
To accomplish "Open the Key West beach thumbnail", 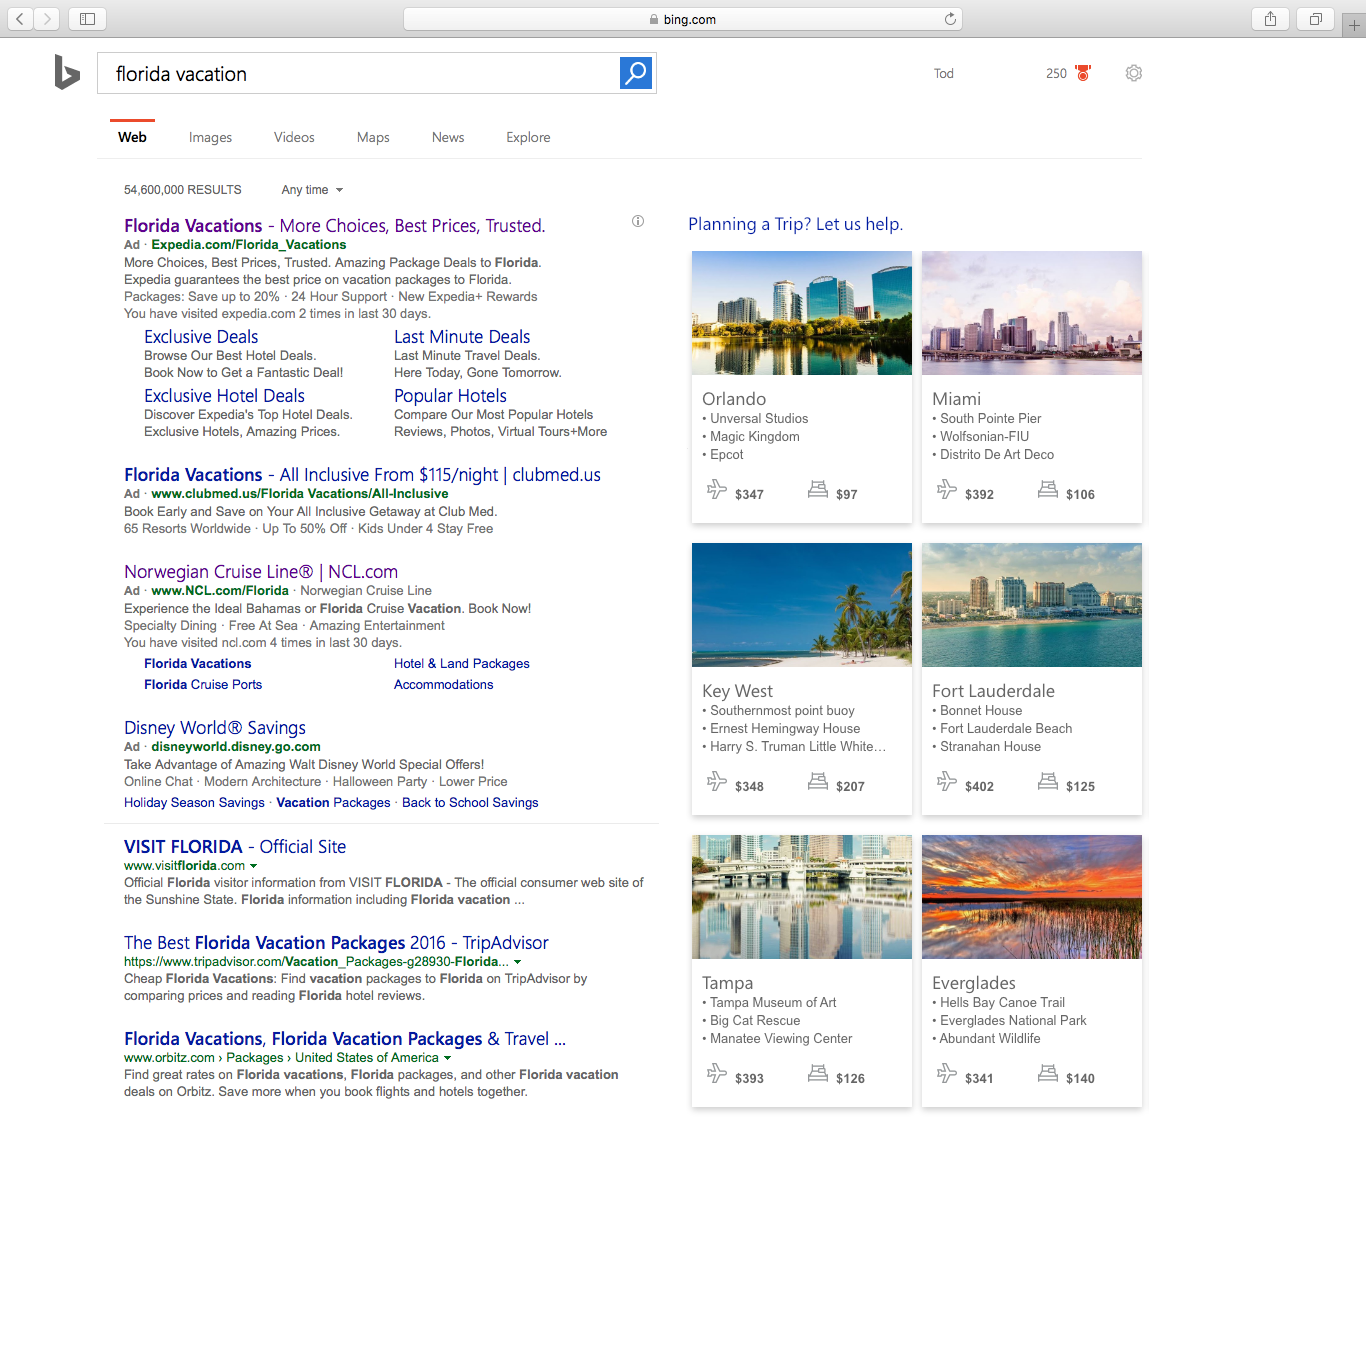I will [x=802, y=605].
